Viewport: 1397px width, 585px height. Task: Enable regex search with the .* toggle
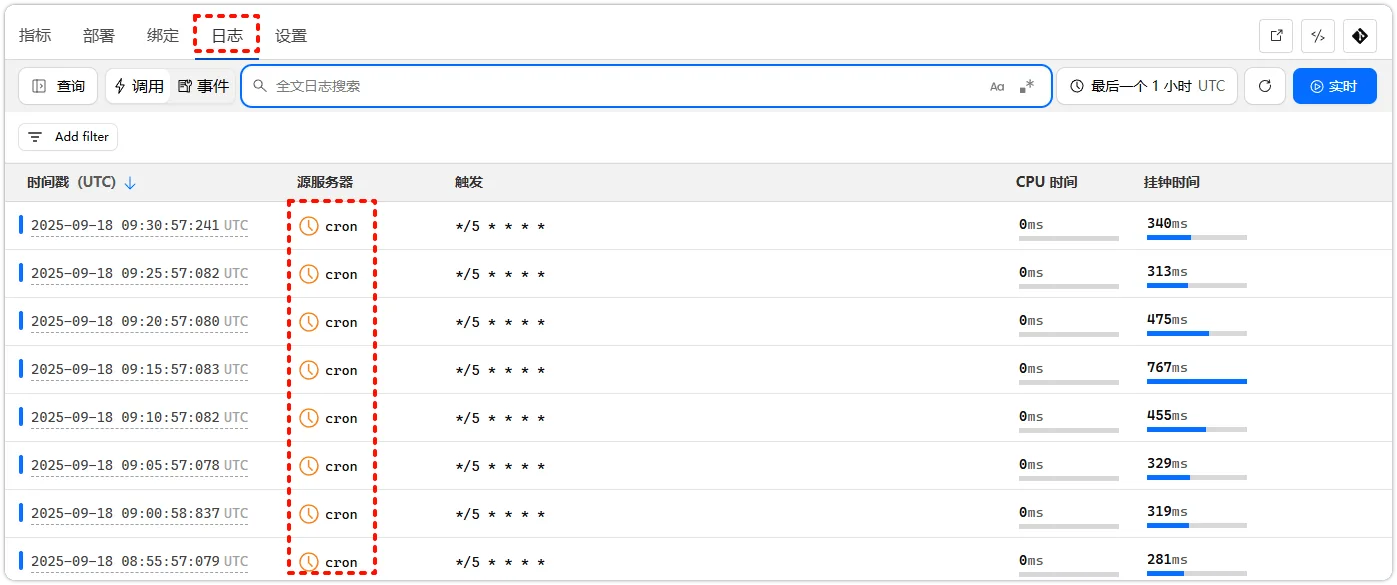[x=1024, y=86]
